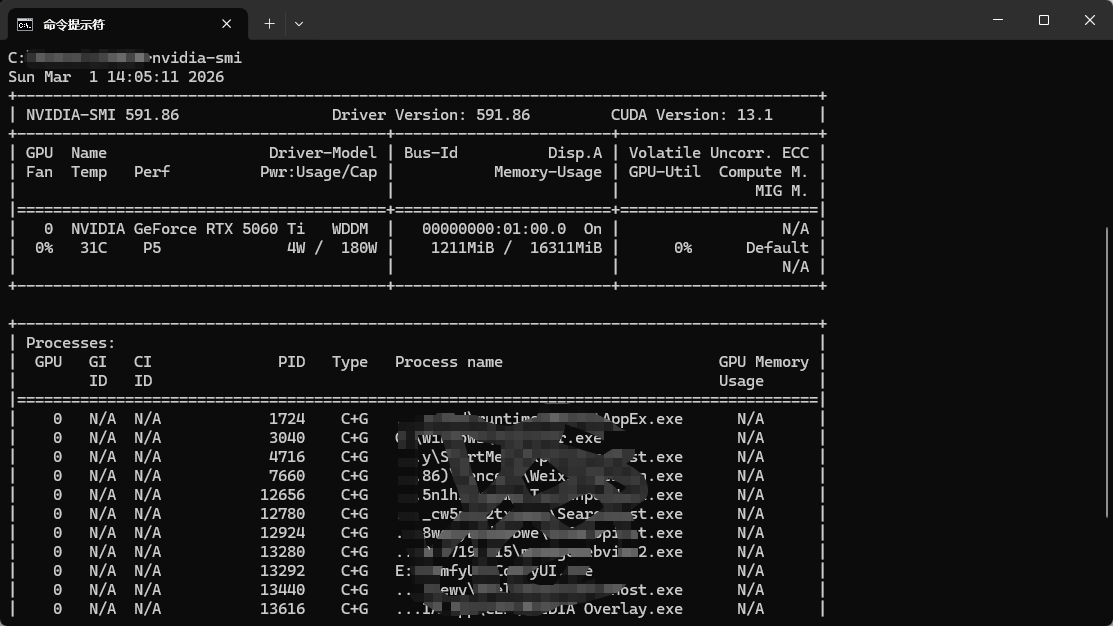This screenshot has height=626, width=1113.
Task: Click PID '12656' in process list
Action: [x=283, y=495]
